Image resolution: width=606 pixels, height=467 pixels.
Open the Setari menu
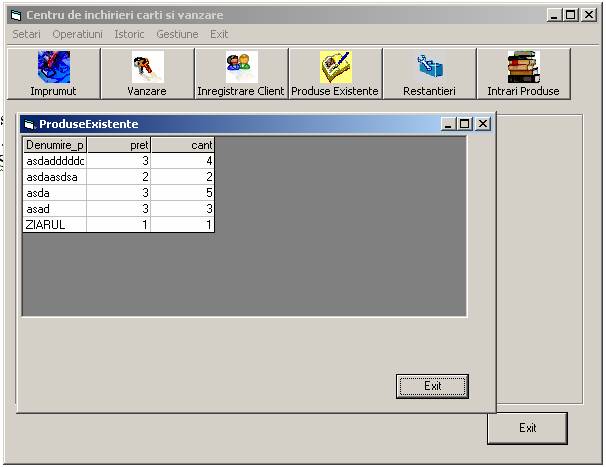(27, 34)
